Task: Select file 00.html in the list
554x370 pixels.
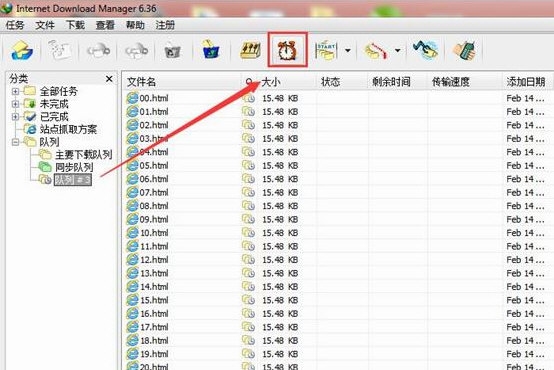Action: tap(154, 98)
